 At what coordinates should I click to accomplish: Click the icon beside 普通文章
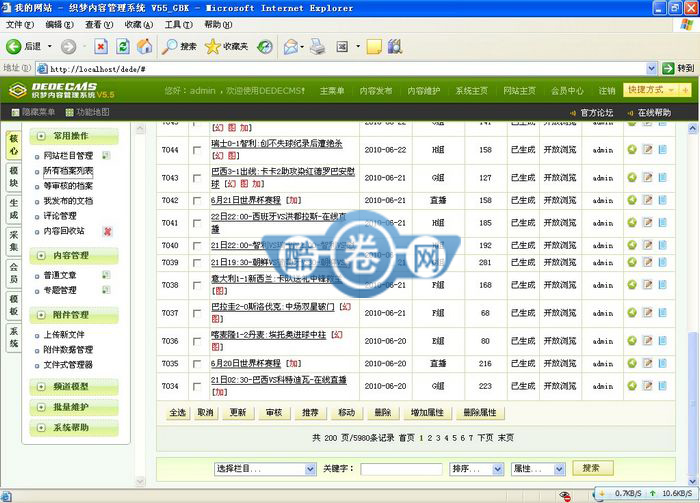106,275
